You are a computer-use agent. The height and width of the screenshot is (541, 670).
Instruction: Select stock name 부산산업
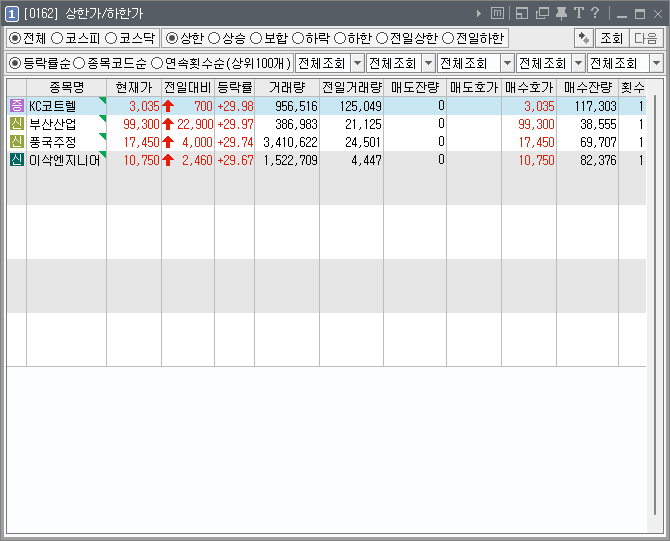[x=52, y=124]
